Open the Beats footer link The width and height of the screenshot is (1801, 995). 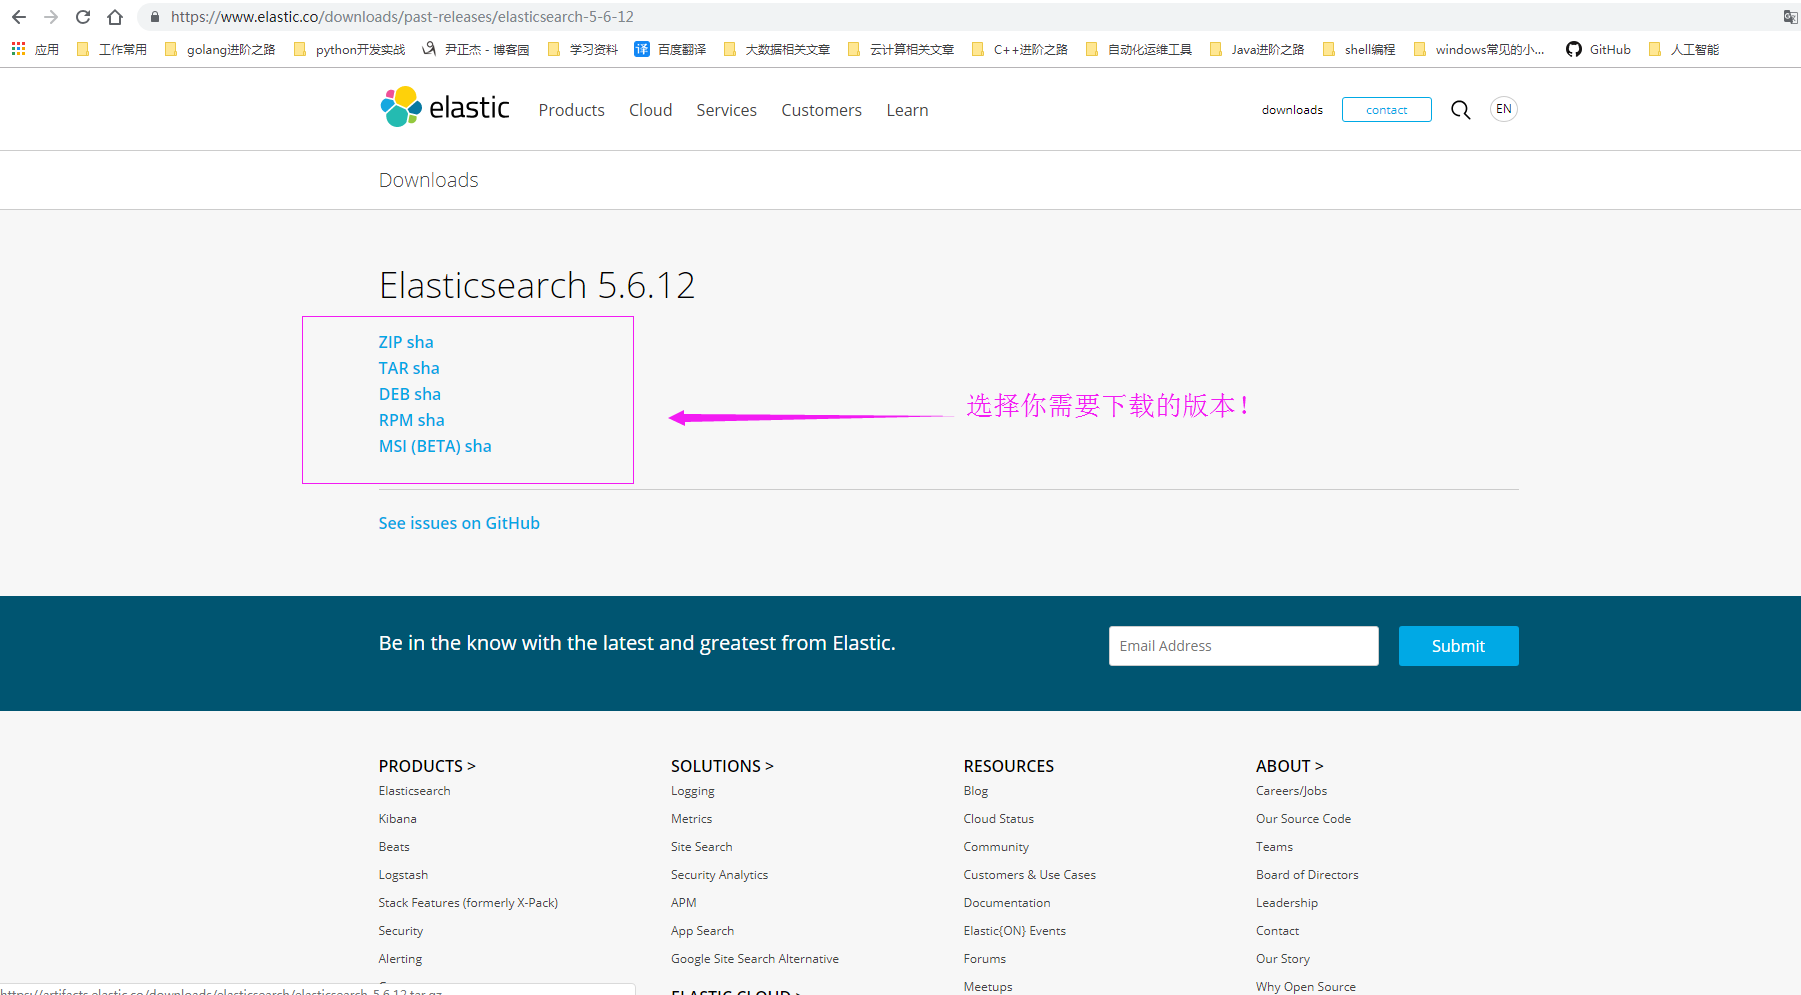[394, 847]
